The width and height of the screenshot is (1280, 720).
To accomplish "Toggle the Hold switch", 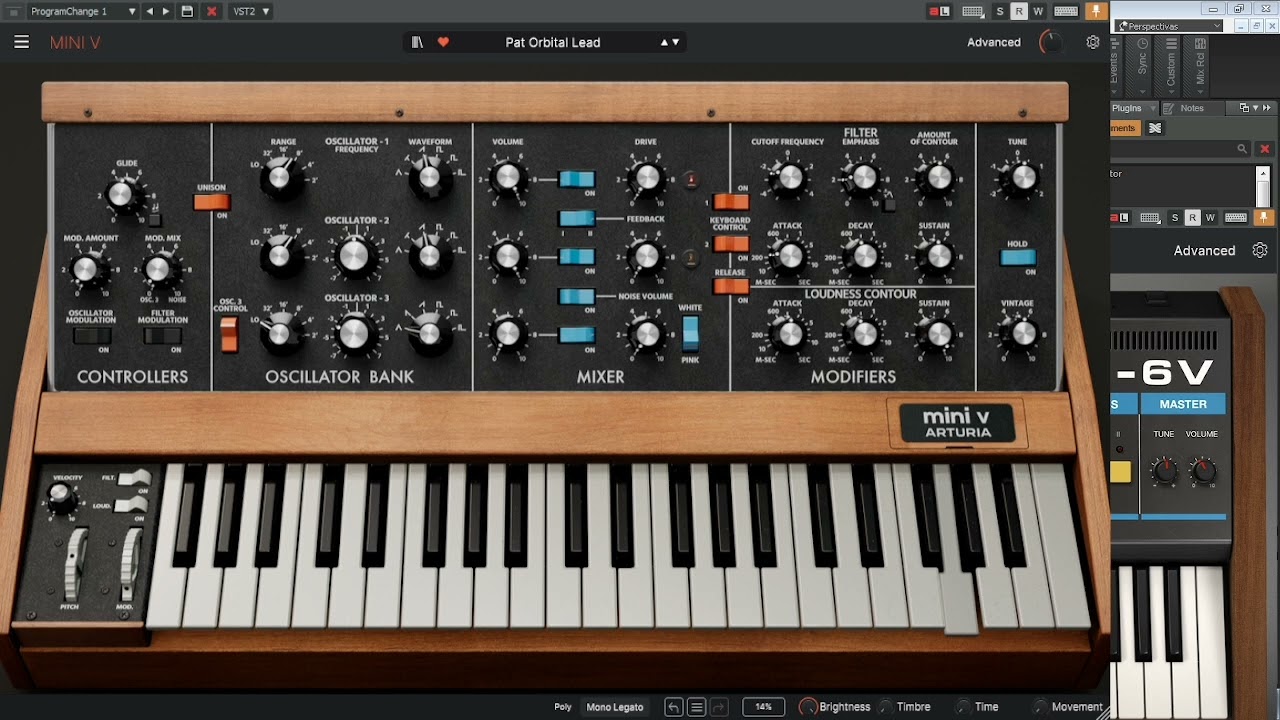I will [x=1018, y=258].
